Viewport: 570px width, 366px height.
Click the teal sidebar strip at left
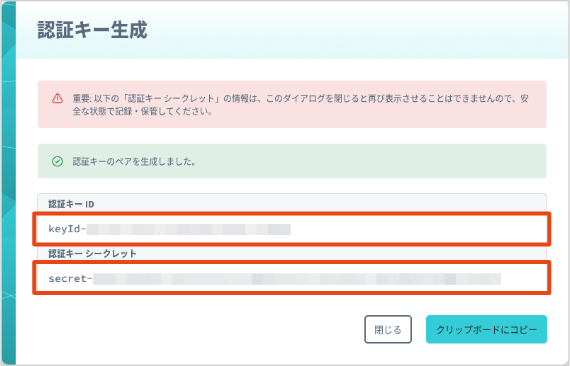click(8, 183)
